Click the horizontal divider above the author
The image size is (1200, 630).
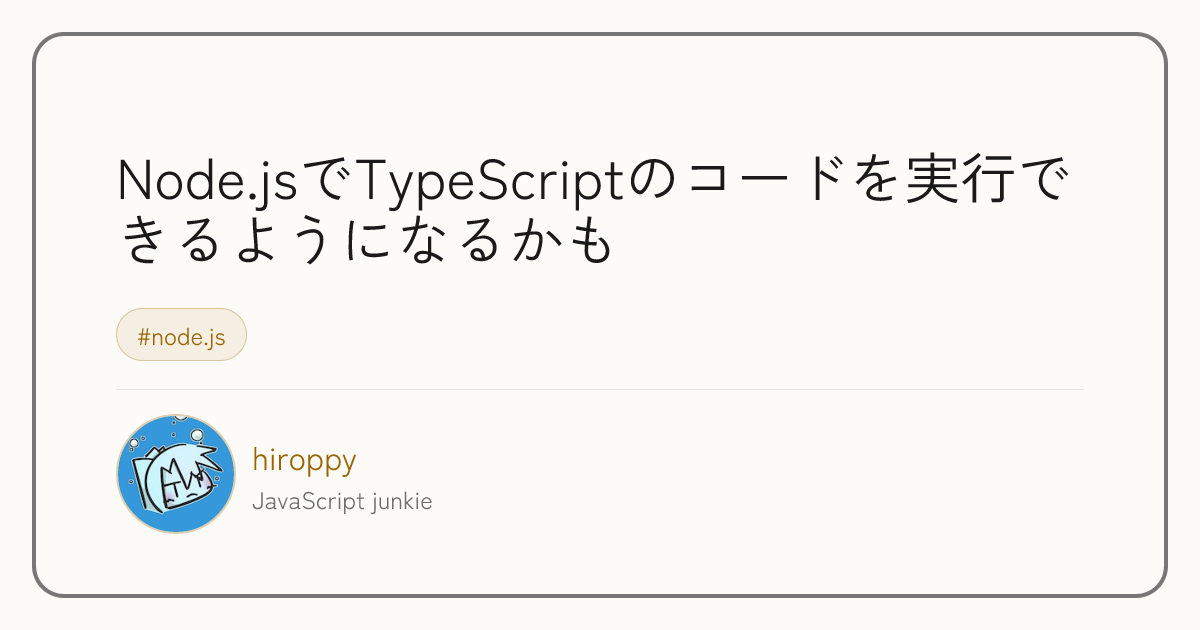click(x=600, y=389)
